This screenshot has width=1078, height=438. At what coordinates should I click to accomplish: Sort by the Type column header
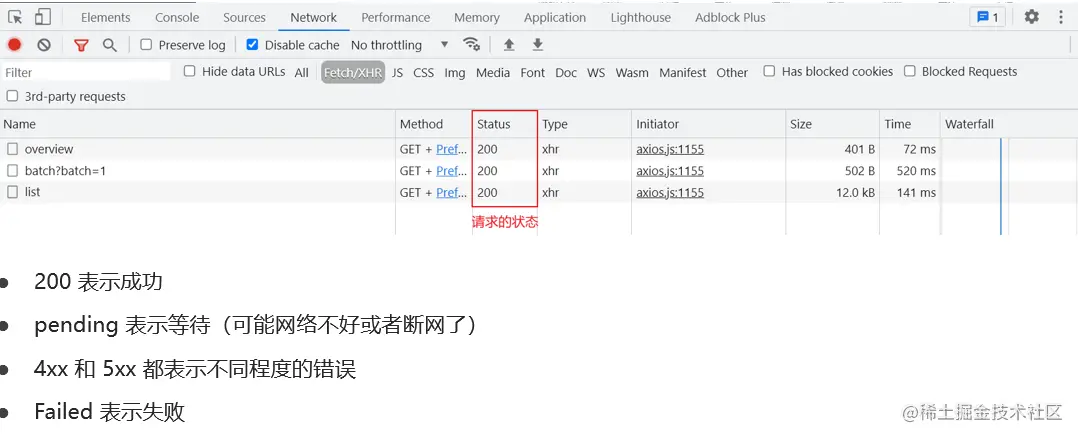pyautogui.click(x=584, y=124)
